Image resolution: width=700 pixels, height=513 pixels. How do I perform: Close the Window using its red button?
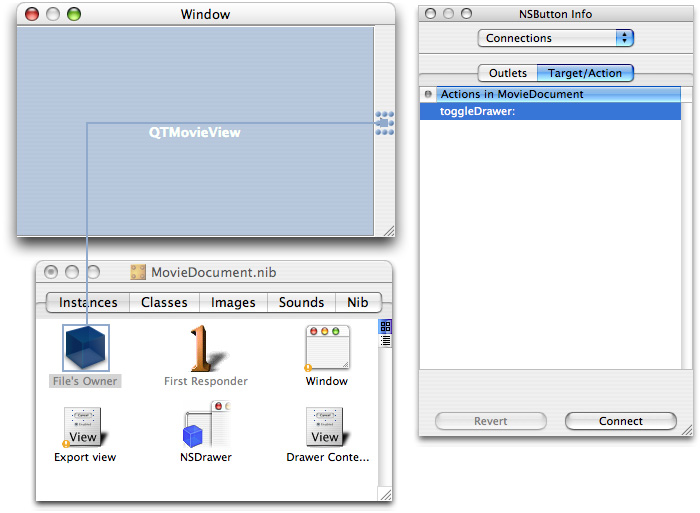click(32, 14)
